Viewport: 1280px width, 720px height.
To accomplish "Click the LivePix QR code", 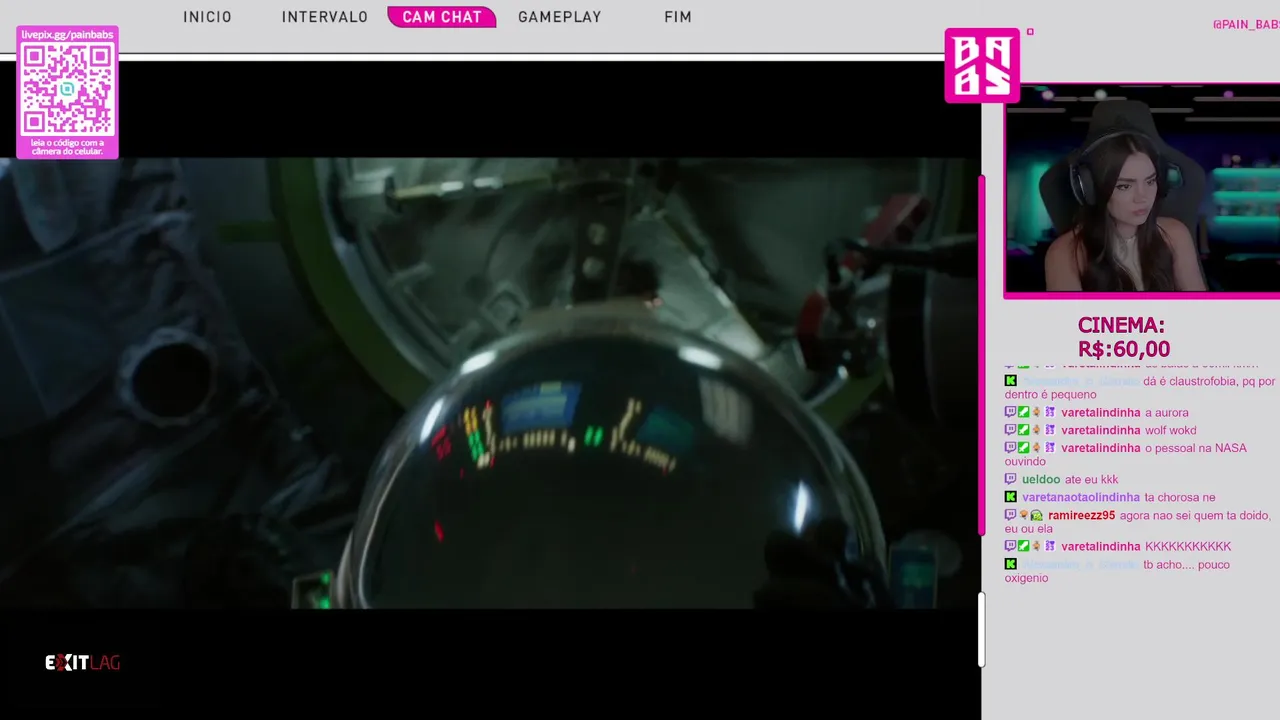I will click(67, 90).
